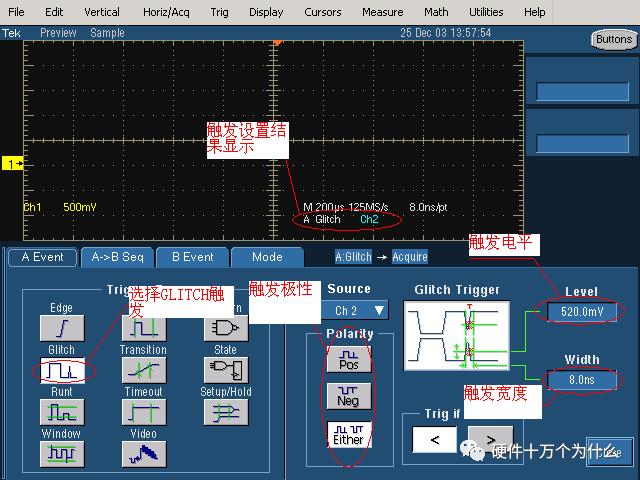640x480 pixels.
Task: Select the Timeout trigger type icon
Action: (144, 412)
